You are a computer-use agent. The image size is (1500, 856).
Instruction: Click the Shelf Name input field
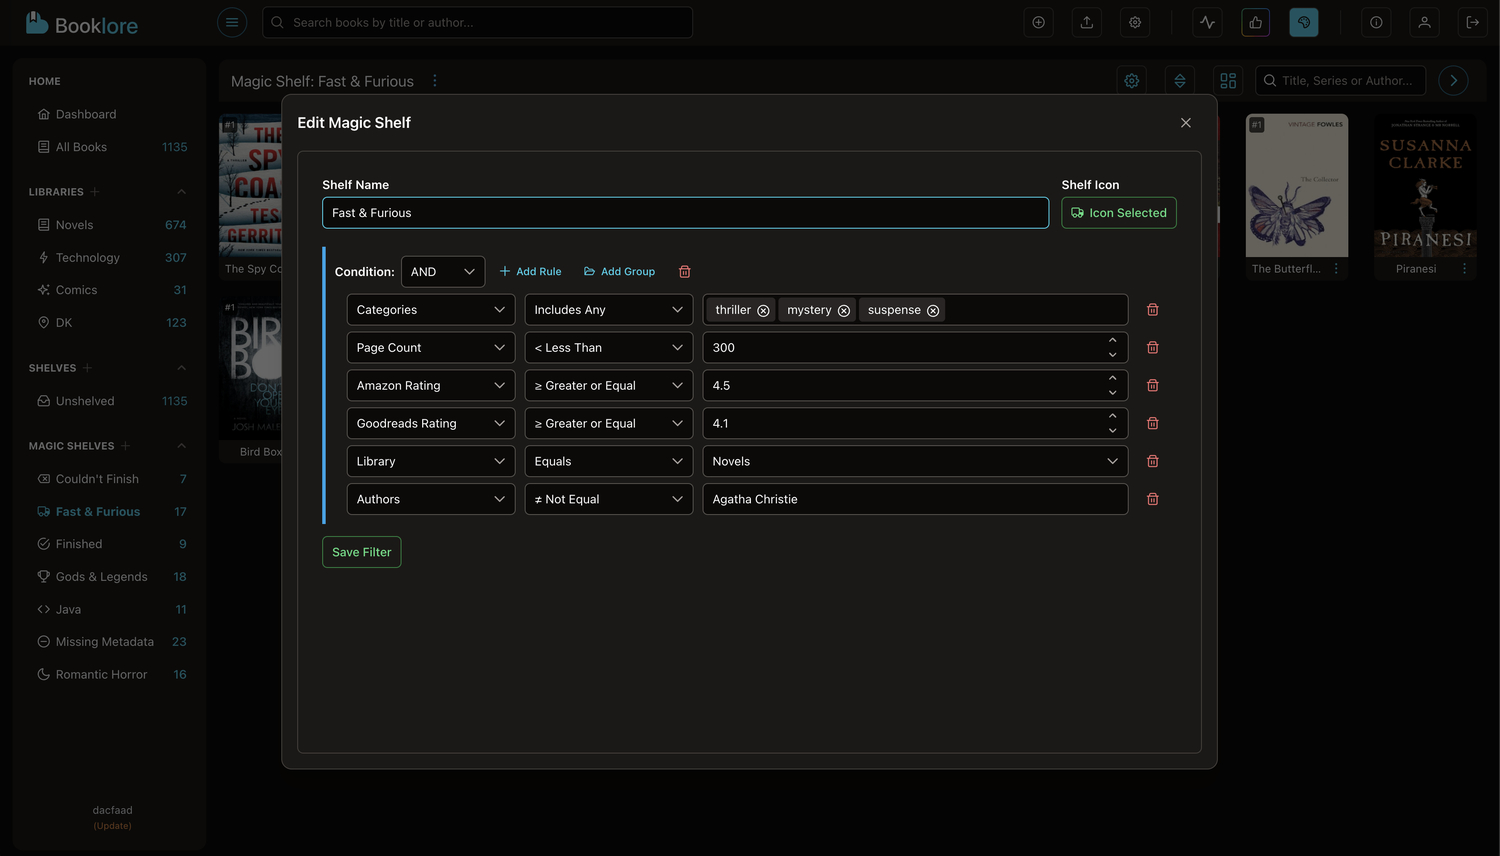[684, 213]
